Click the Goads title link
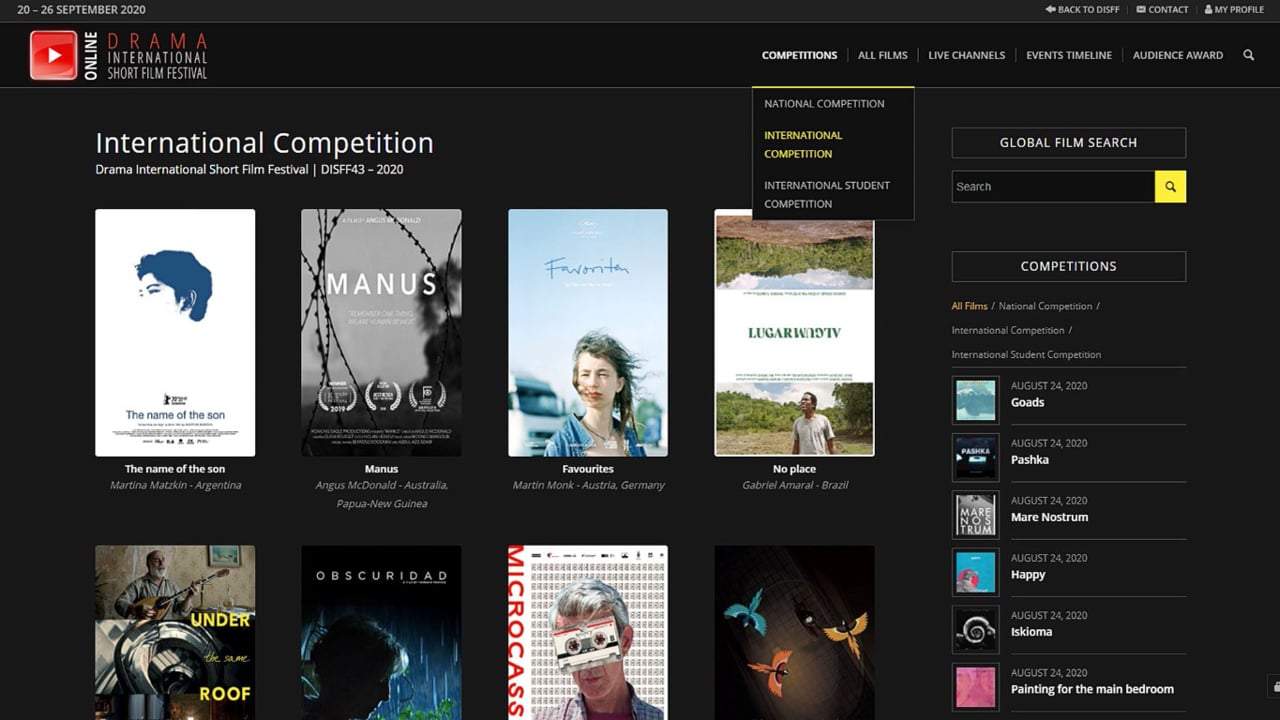Image resolution: width=1280 pixels, height=720 pixels. (1027, 403)
